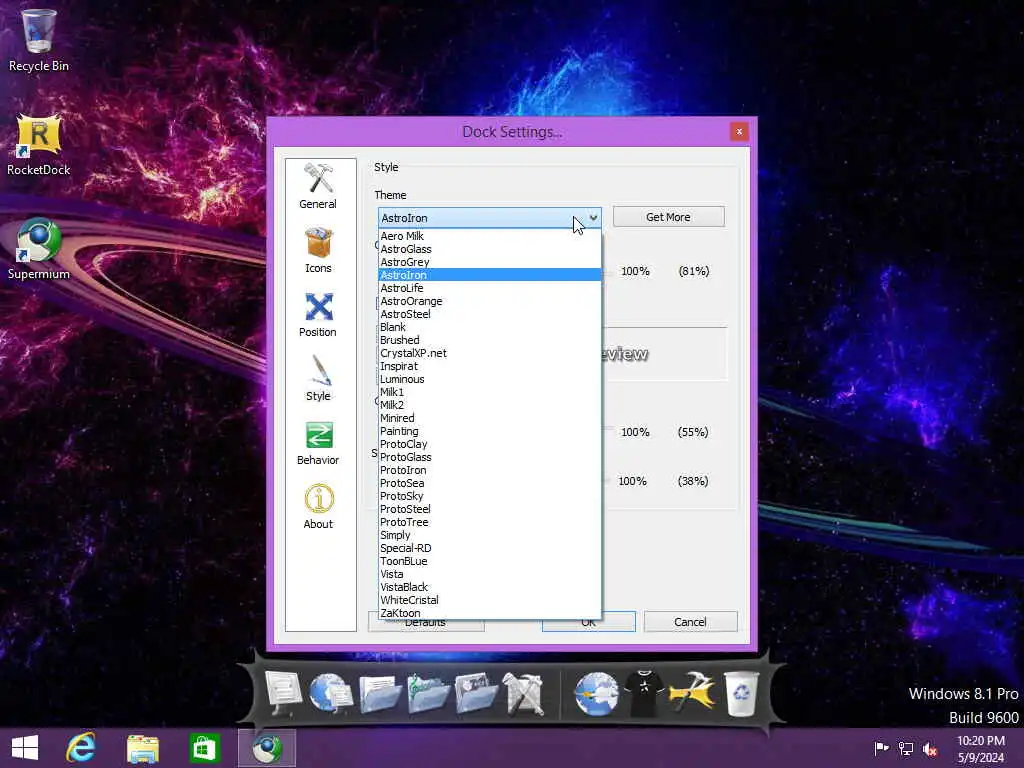Image resolution: width=1024 pixels, height=768 pixels.
Task: Choose the Aero Milk theme
Action: point(490,236)
